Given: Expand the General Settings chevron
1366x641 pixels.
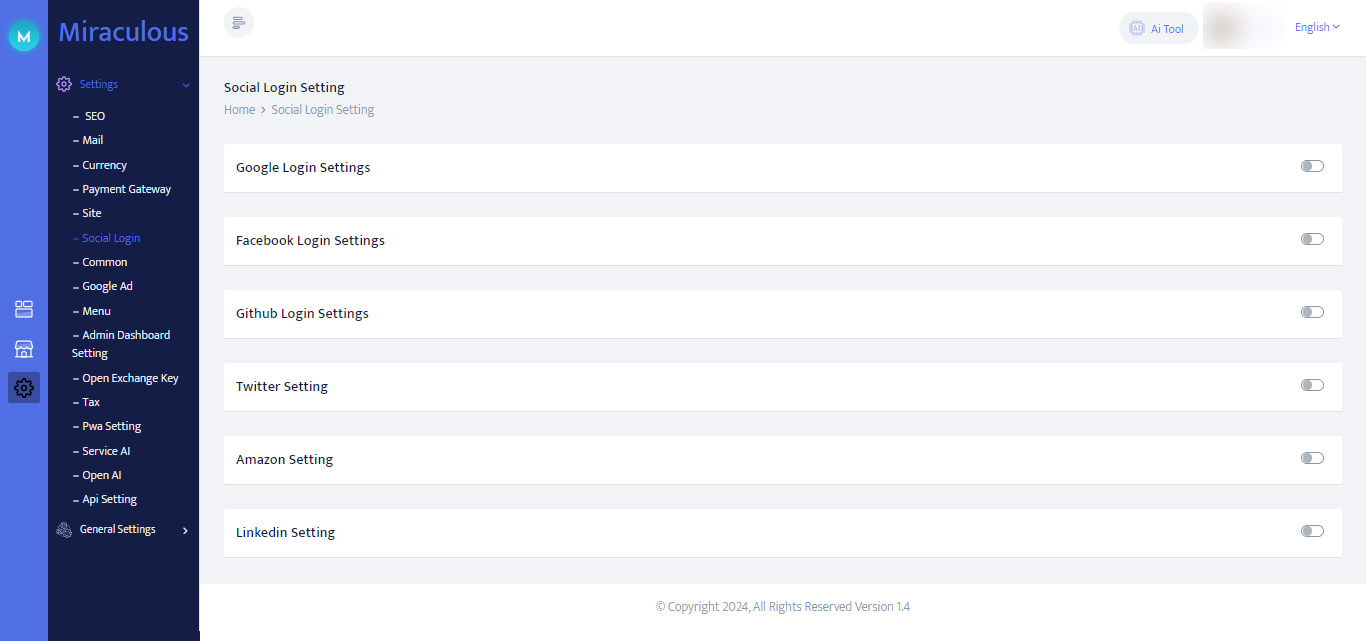Looking at the screenshot, I should 186,530.
